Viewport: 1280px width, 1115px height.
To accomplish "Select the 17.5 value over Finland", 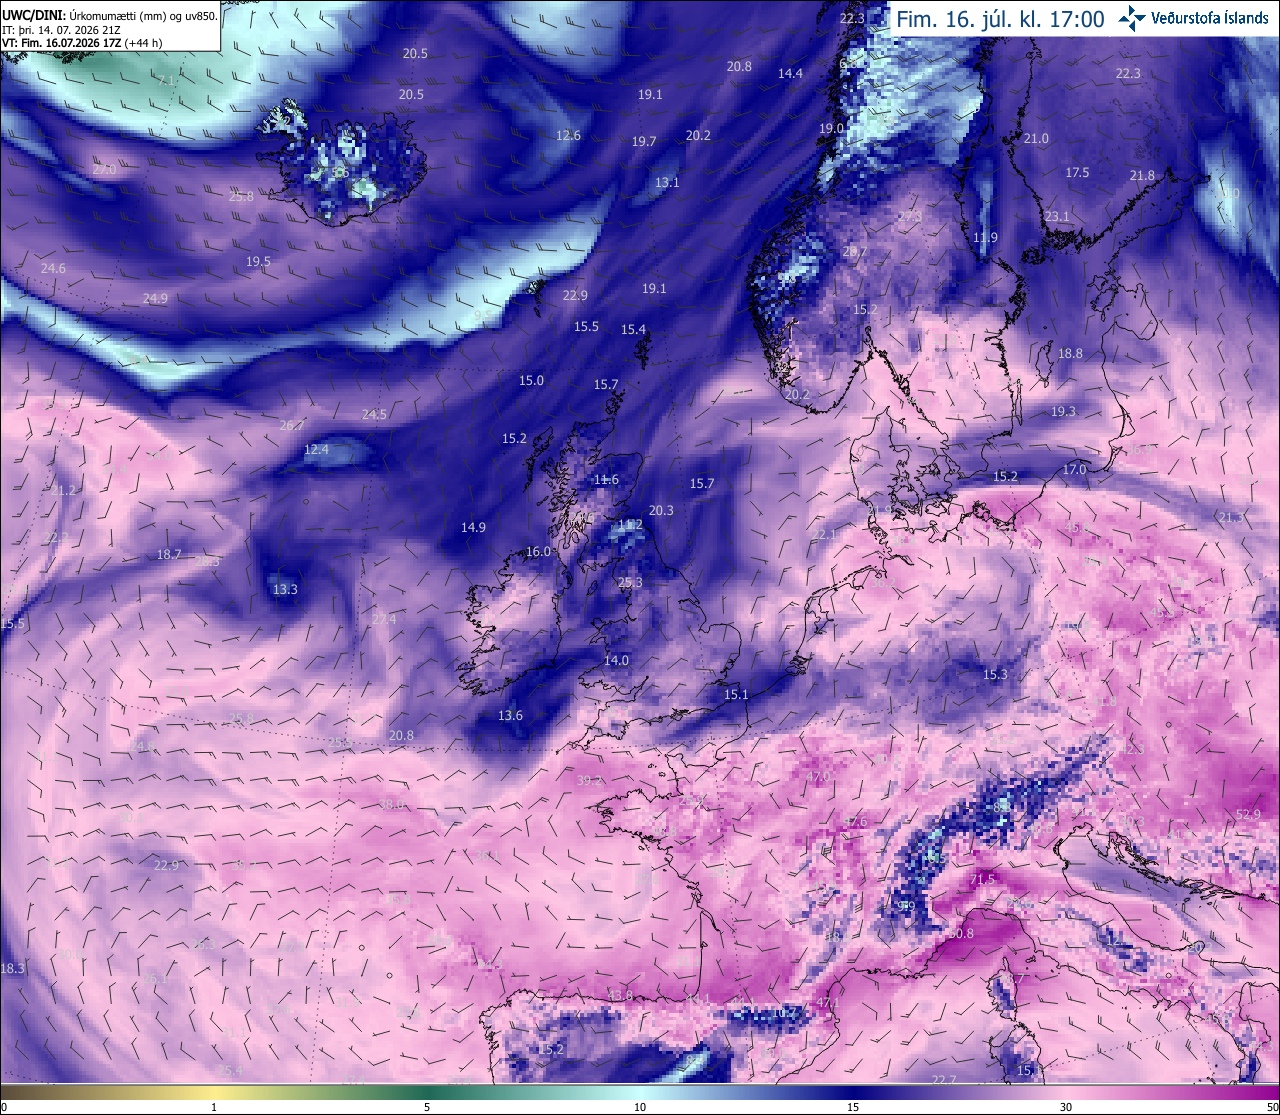I will (1077, 173).
